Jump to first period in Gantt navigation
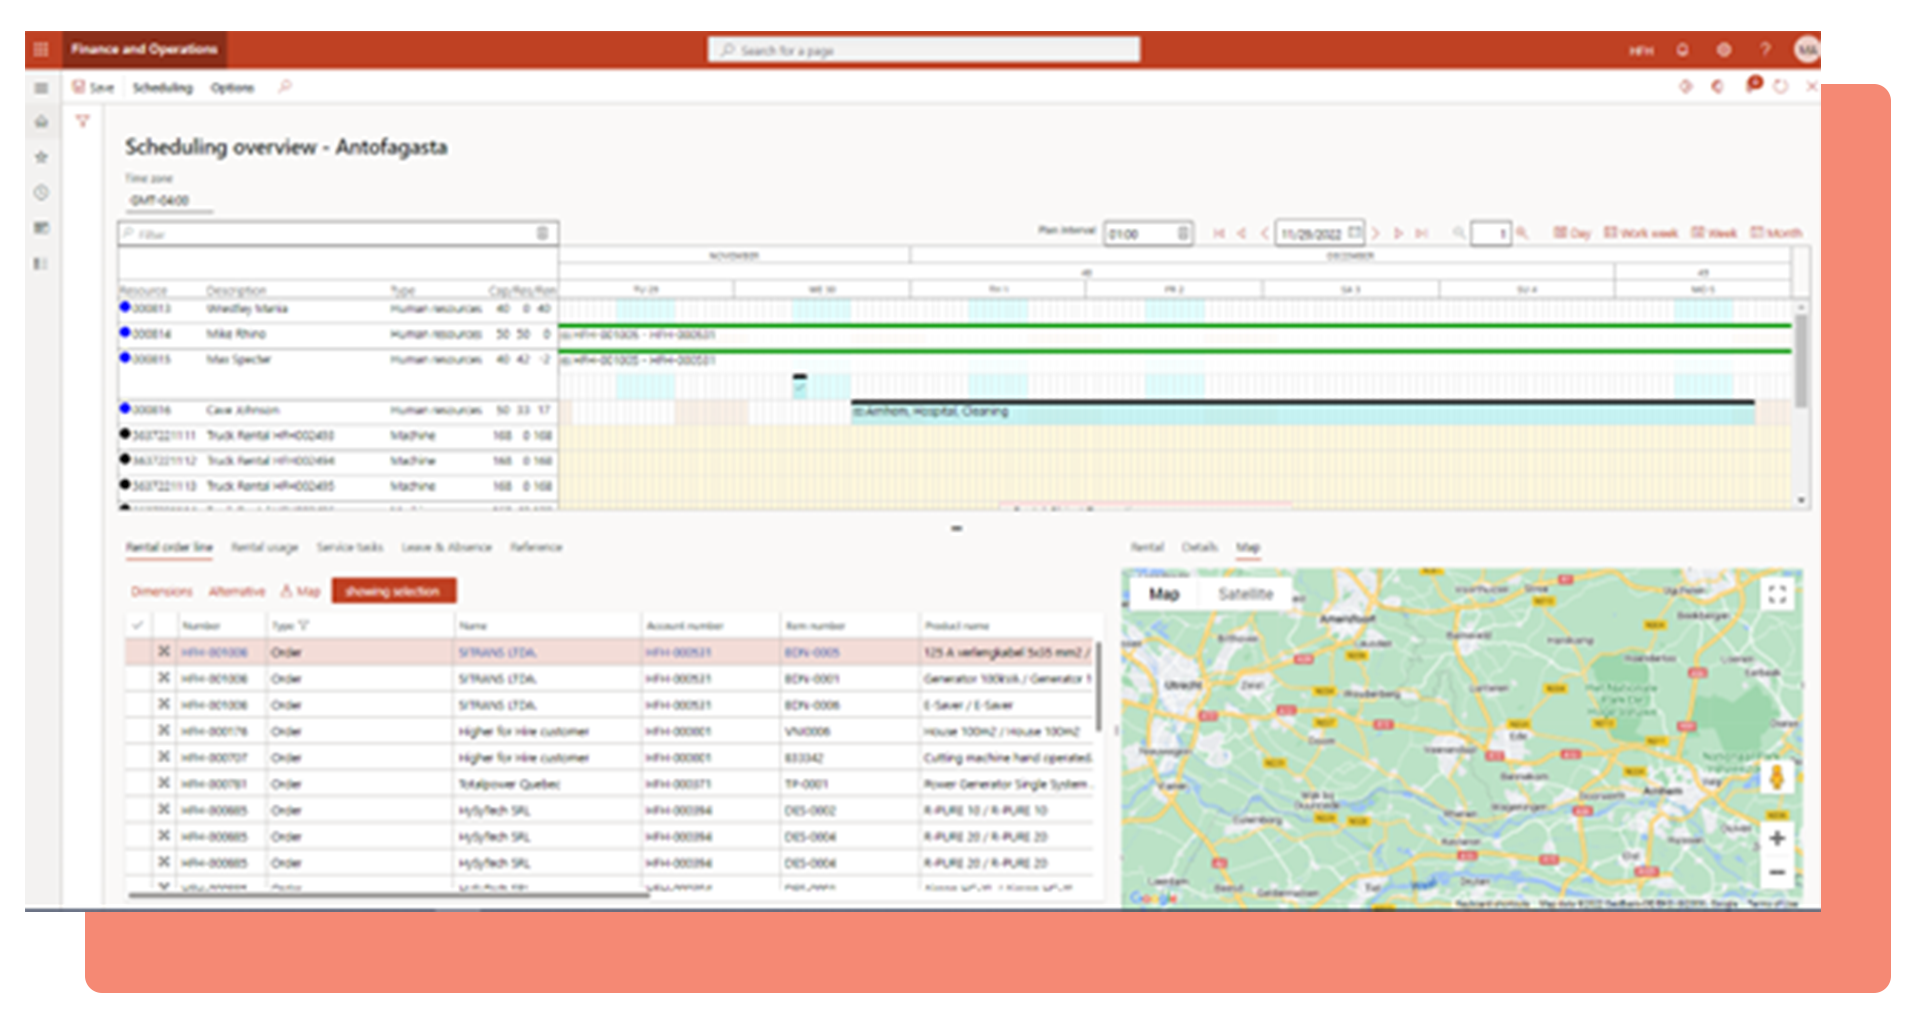1905x1032 pixels. 1219,233
